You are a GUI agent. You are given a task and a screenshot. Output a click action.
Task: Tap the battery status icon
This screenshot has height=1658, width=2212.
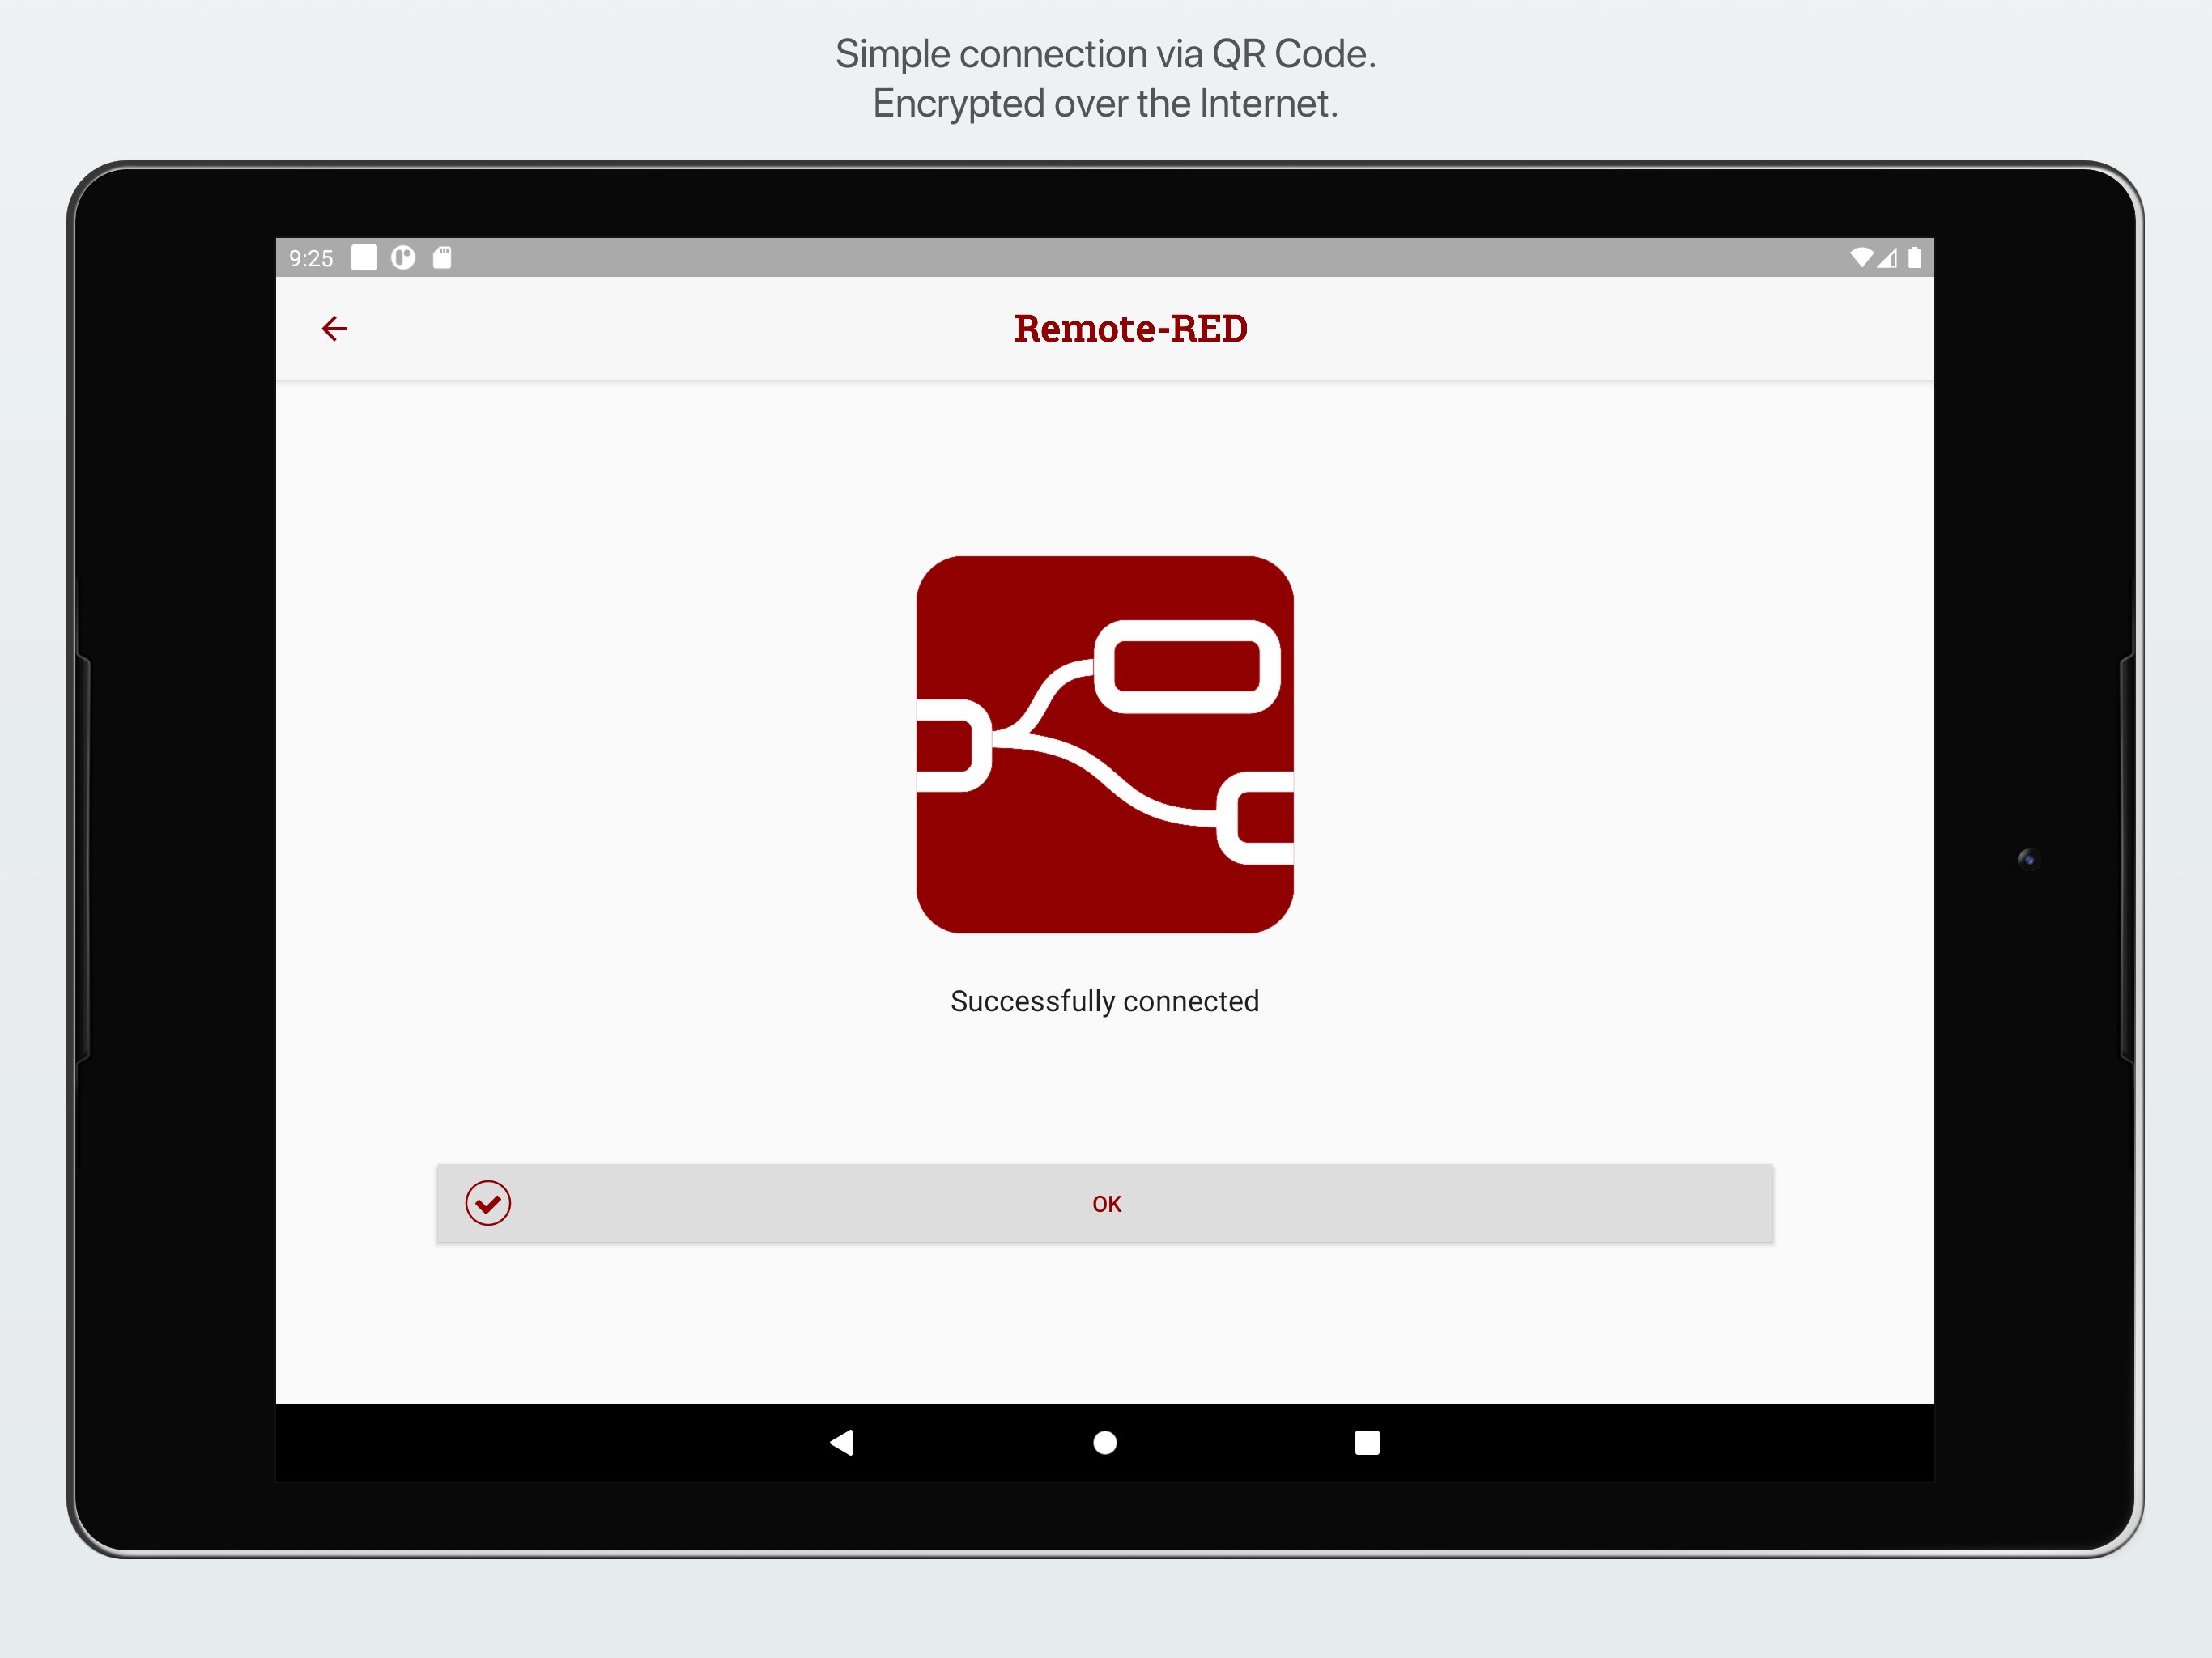(x=1914, y=258)
